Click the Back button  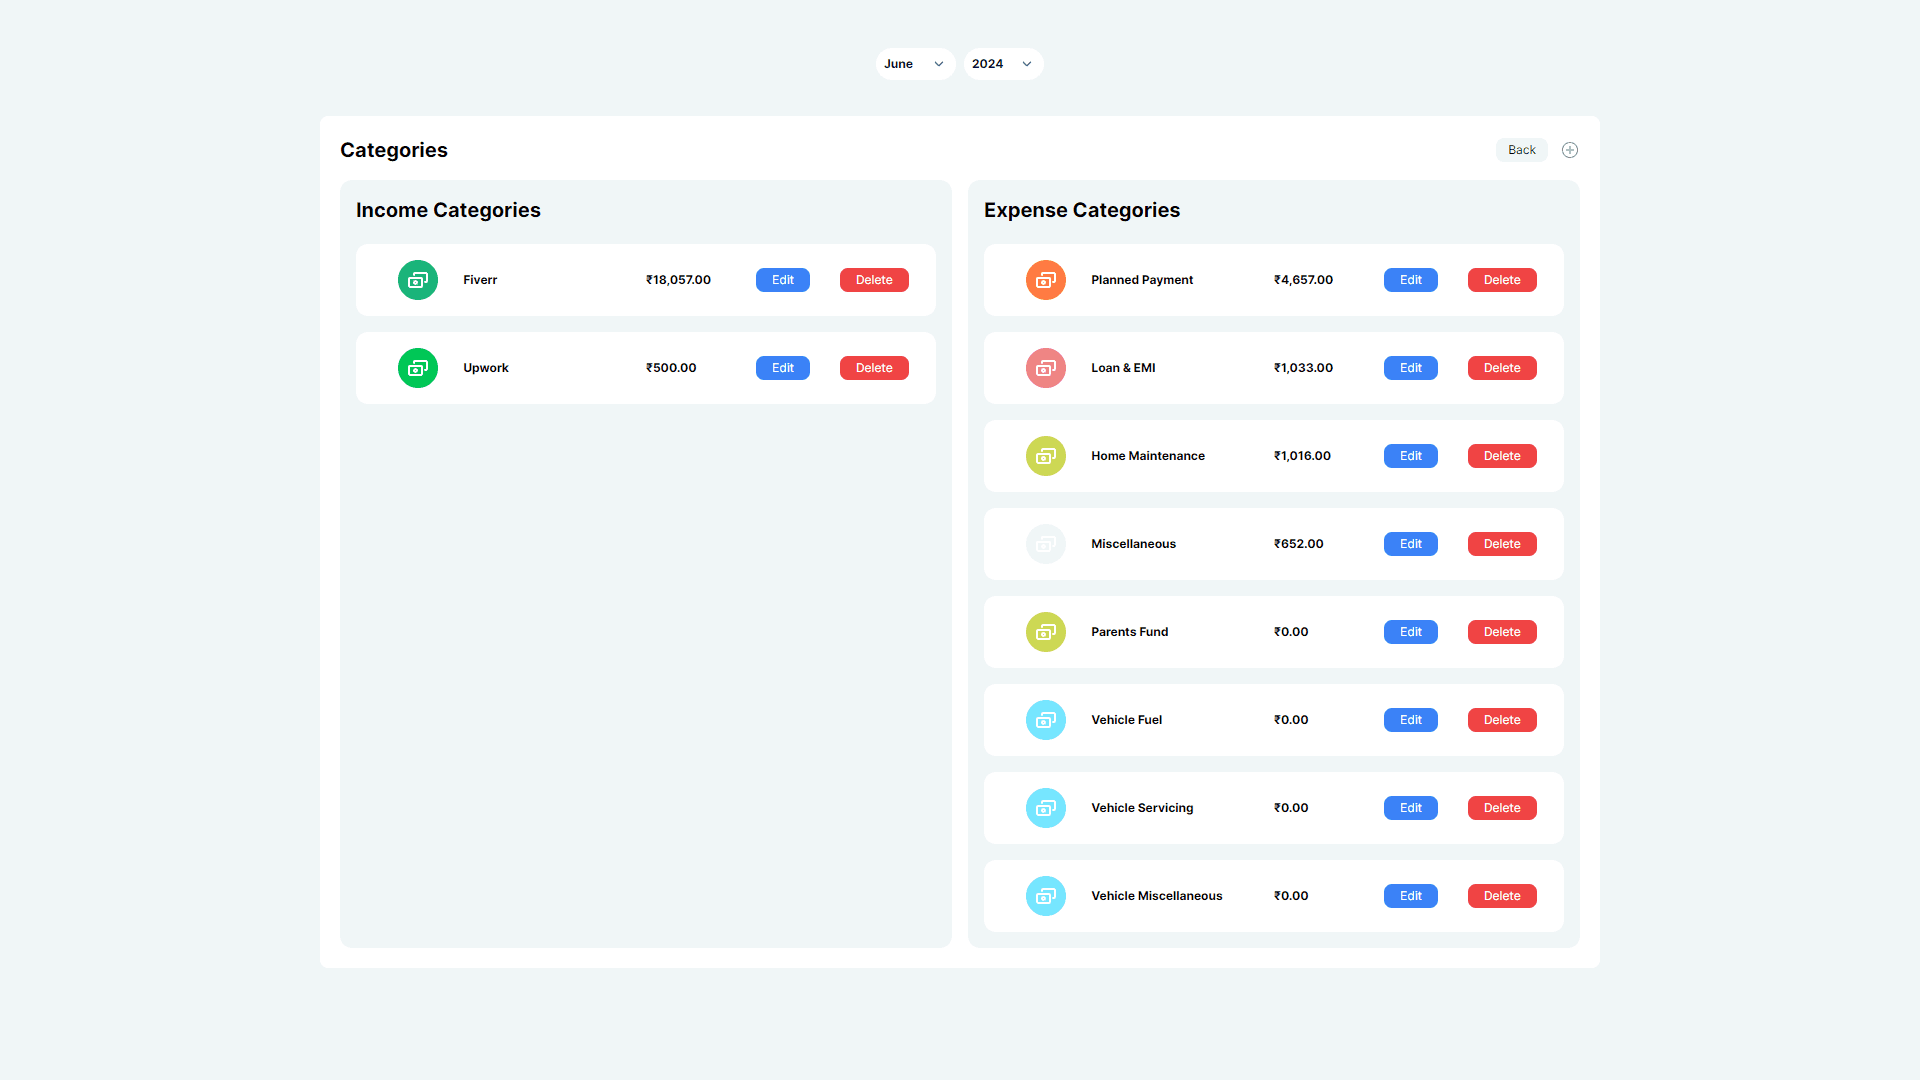tap(1521, 149)
